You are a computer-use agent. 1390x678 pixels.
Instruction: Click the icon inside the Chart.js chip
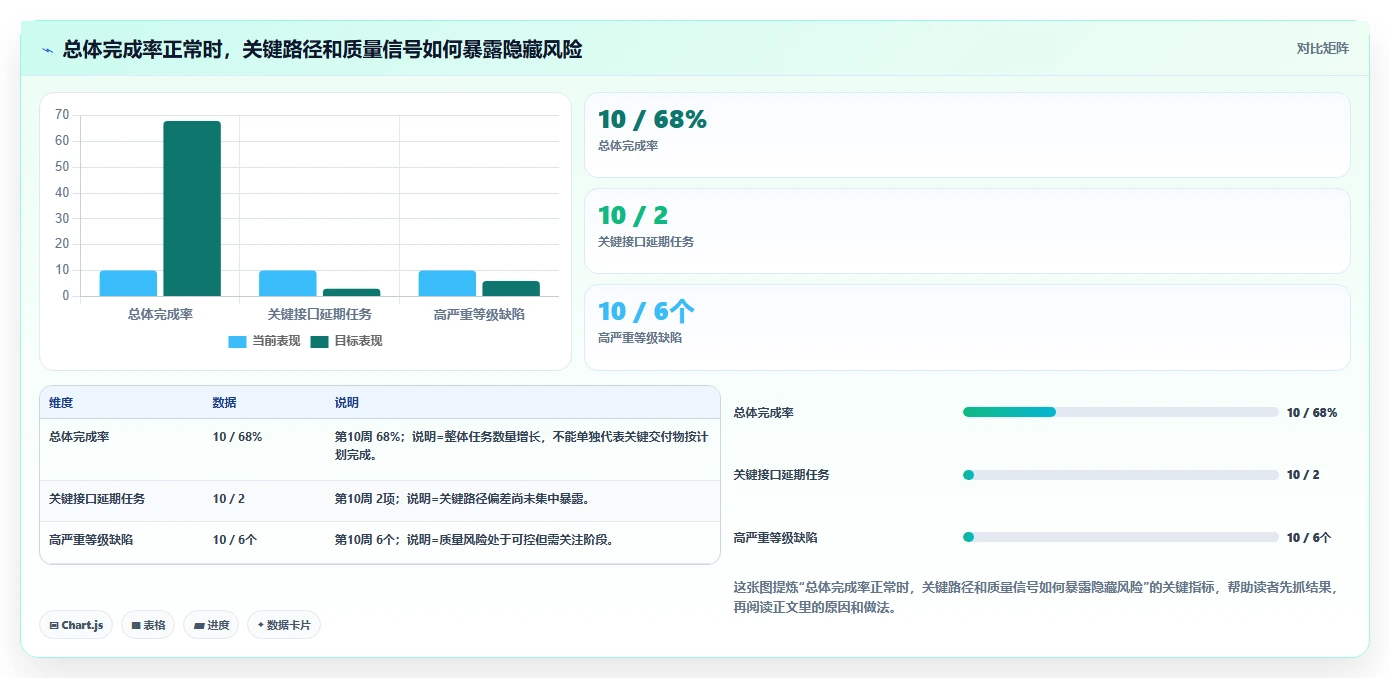(x=54, y=625)
